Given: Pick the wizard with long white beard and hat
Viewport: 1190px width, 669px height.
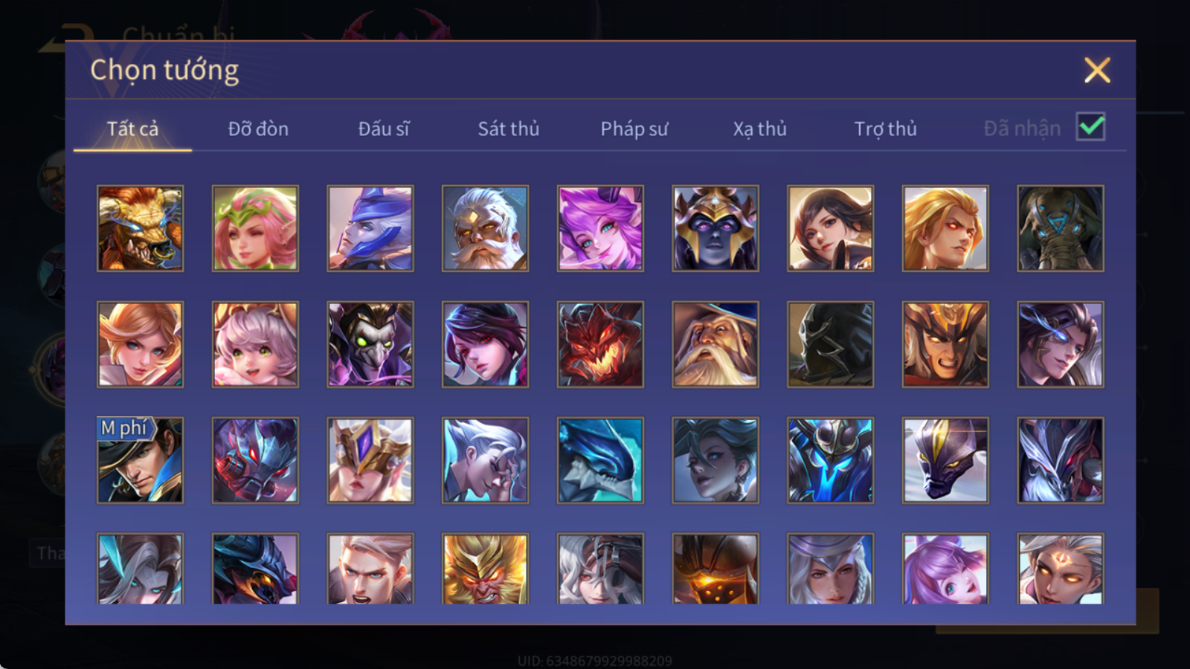Looking at the screenshot, I should [x=715, y=344].
